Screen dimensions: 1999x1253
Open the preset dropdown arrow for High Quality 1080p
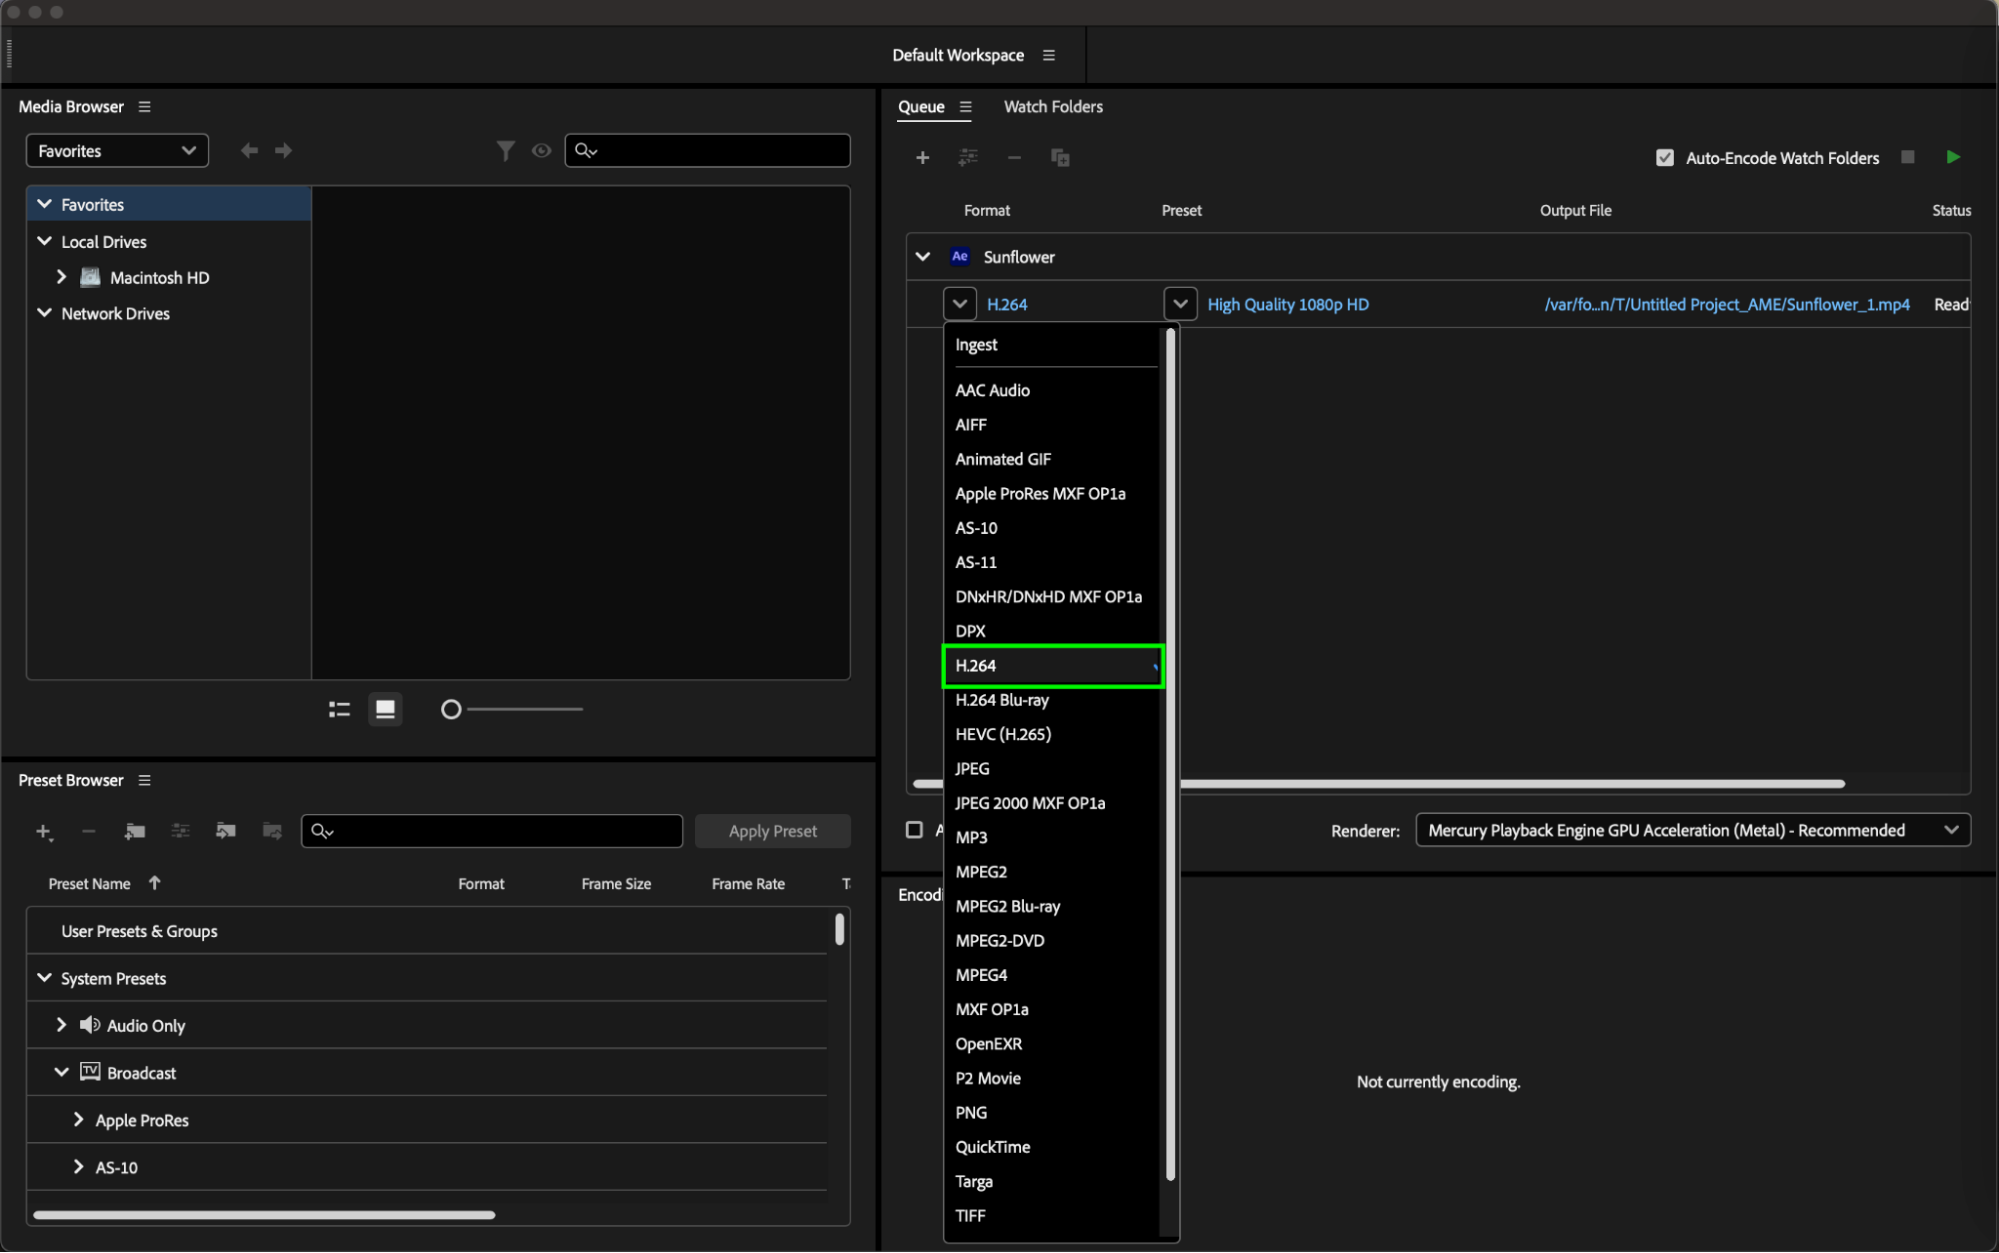tap(1180, 304)
